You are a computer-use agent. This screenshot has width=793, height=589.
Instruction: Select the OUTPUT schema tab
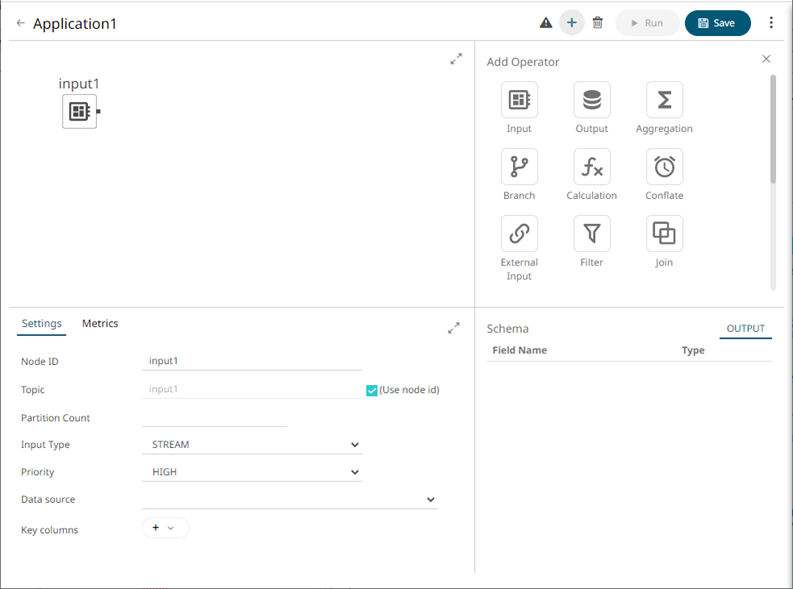coord(745,328)
